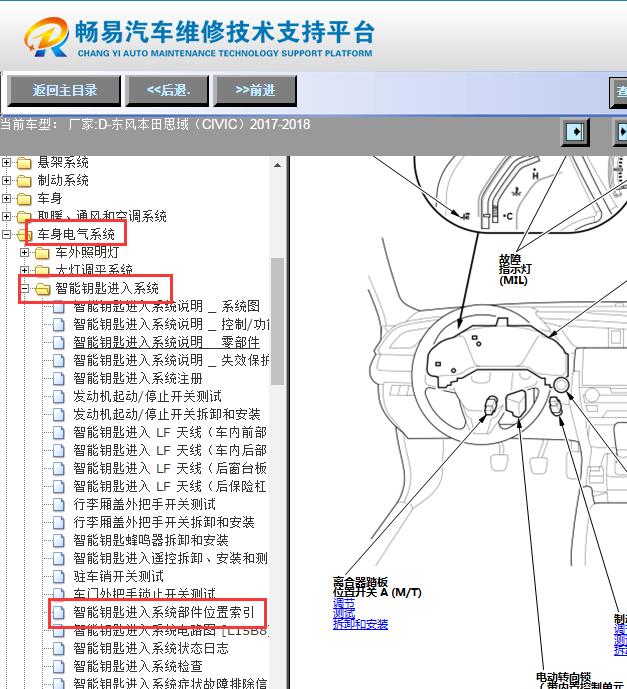The height and width of the screenshot is (689, 627).
Task: Open 驻车销开关测试 page
Action: click(x=118, y=577)
